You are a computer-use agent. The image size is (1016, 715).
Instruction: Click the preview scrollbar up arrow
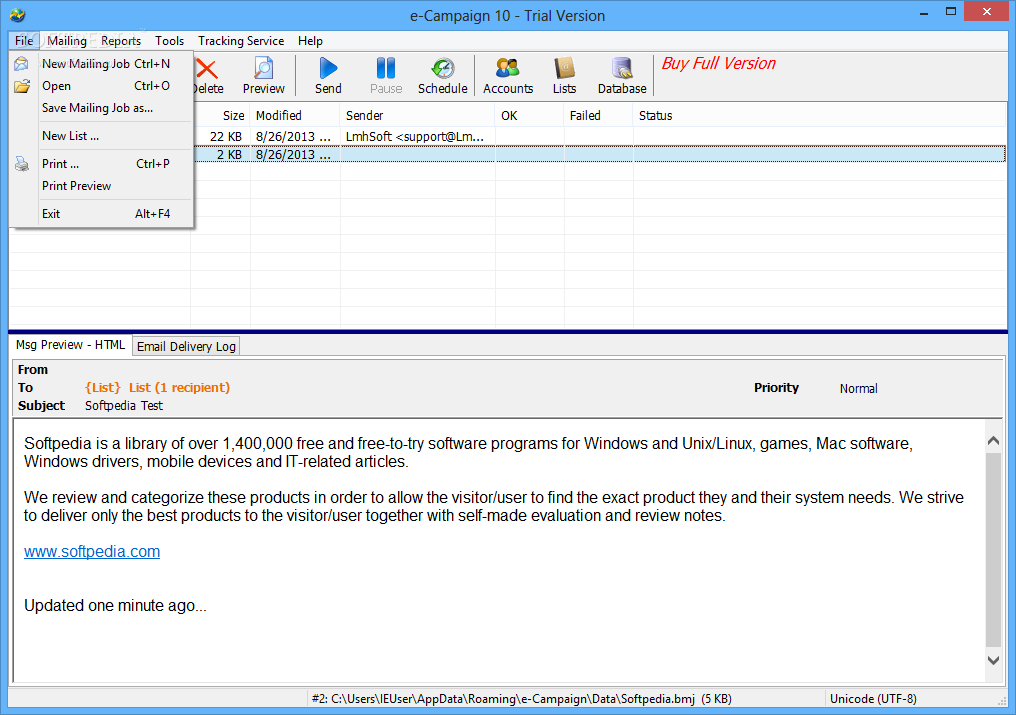[x=993, y=441]
